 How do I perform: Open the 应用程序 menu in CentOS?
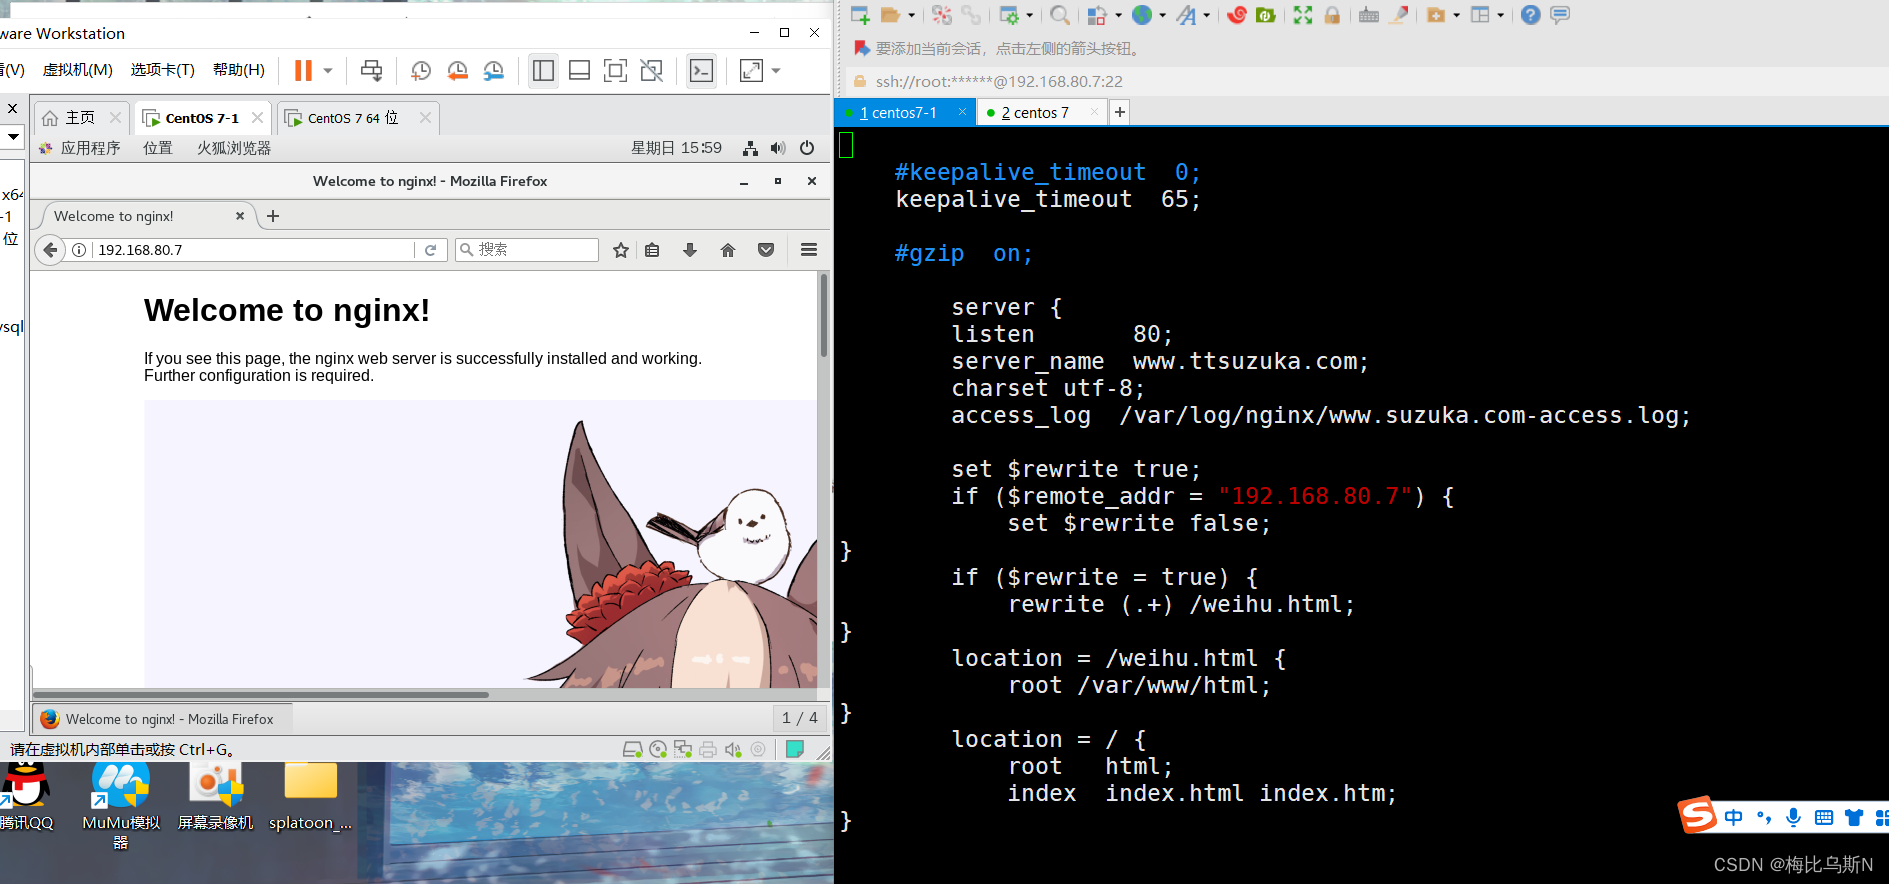[x=80, y=148]
